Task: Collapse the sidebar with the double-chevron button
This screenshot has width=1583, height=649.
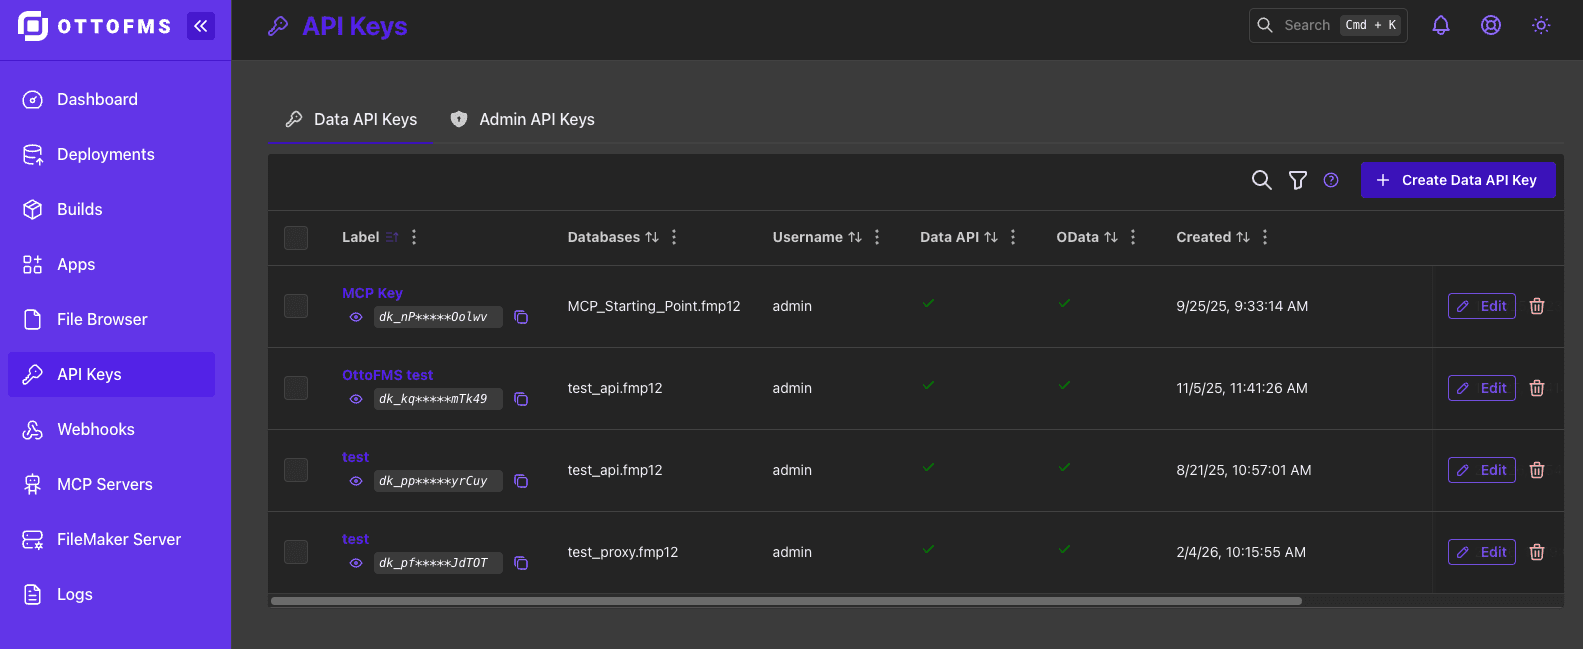Action: [201, 26]
